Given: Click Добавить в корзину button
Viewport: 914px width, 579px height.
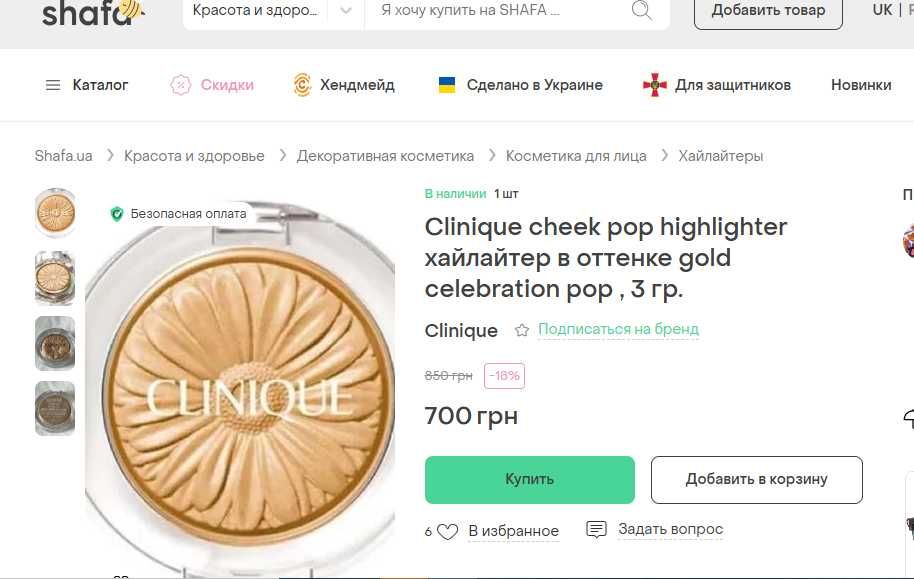Looking at the screenshot, I should click(x=756, y=479).
